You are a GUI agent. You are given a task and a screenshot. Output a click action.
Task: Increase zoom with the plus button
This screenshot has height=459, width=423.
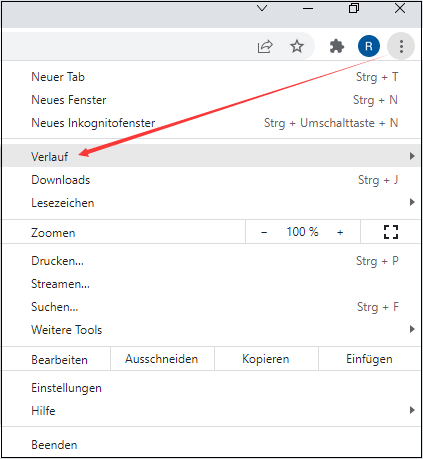[340, 232]
